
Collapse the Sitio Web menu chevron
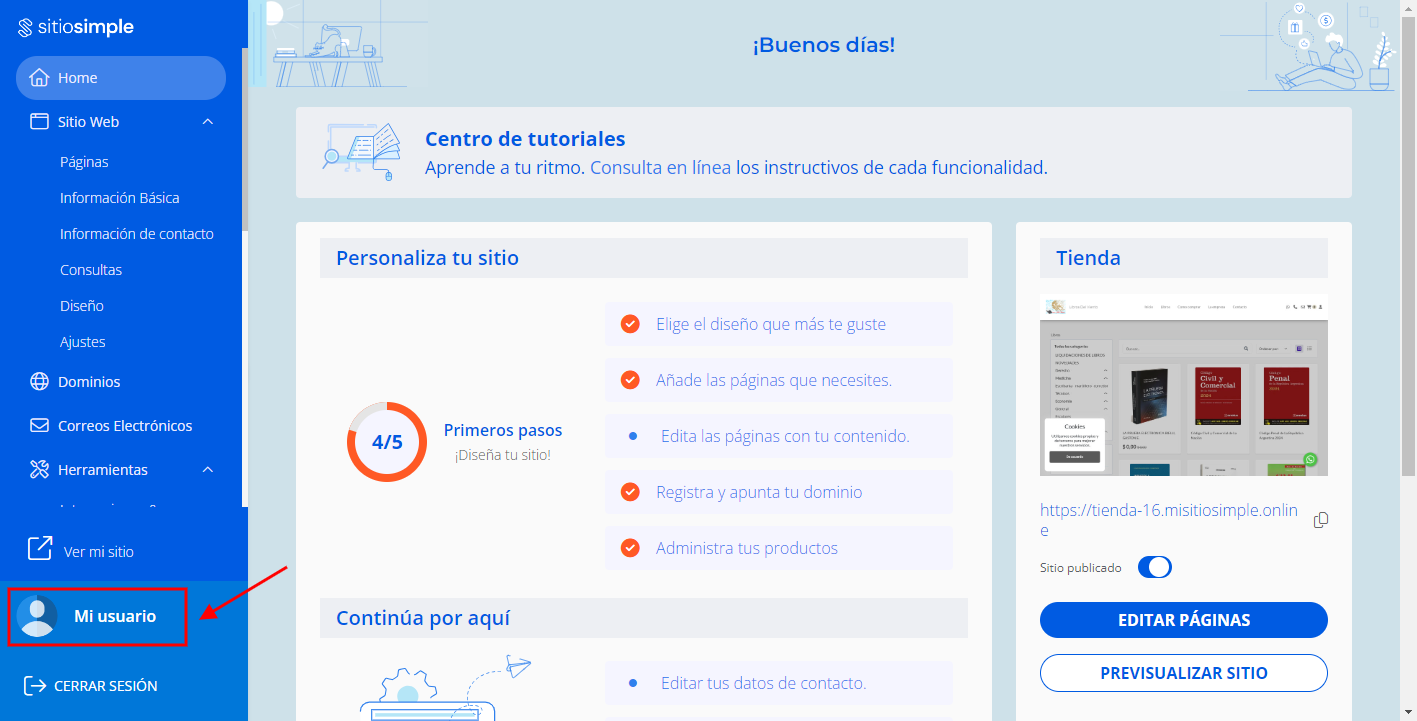tap(208, 122)
